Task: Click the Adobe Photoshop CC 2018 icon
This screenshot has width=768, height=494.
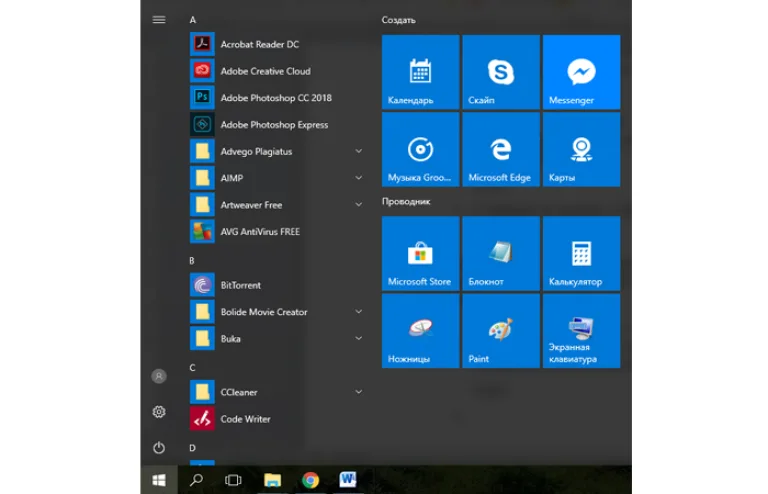Action: pyautogui.click(x=202, y=97)
